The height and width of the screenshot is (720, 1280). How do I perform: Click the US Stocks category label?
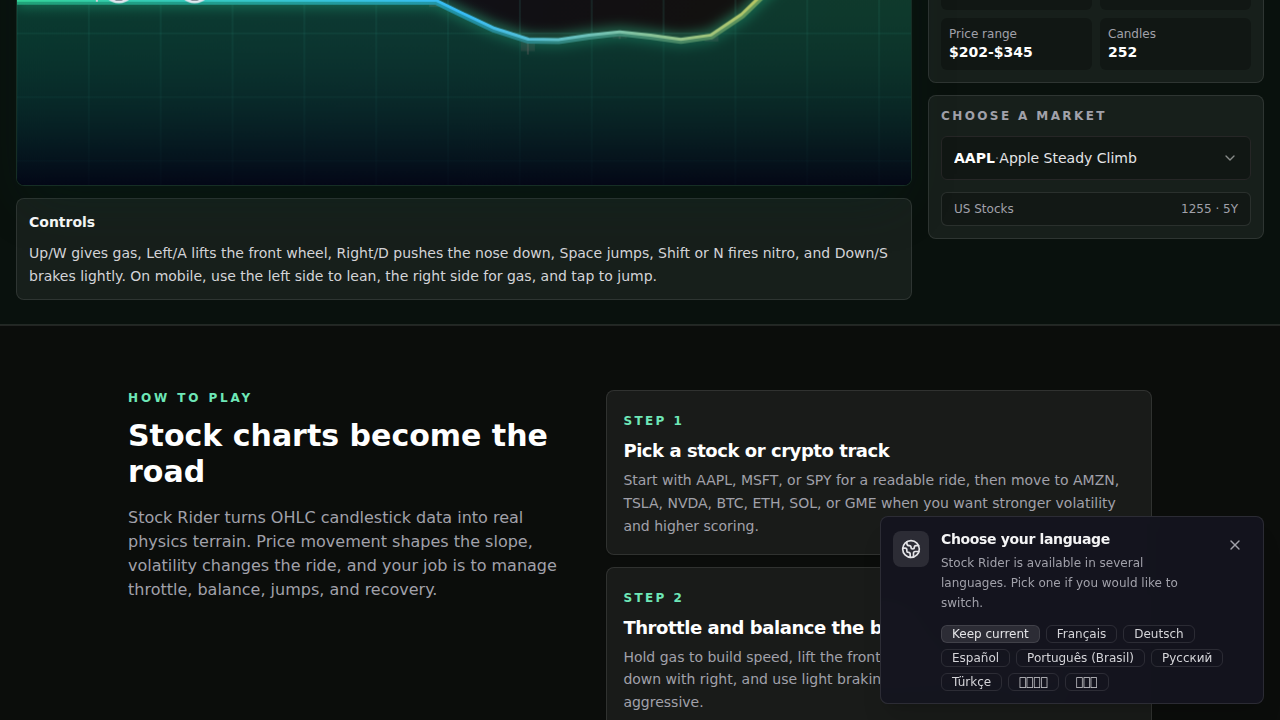pyautogui.click(x=983, y=209)
